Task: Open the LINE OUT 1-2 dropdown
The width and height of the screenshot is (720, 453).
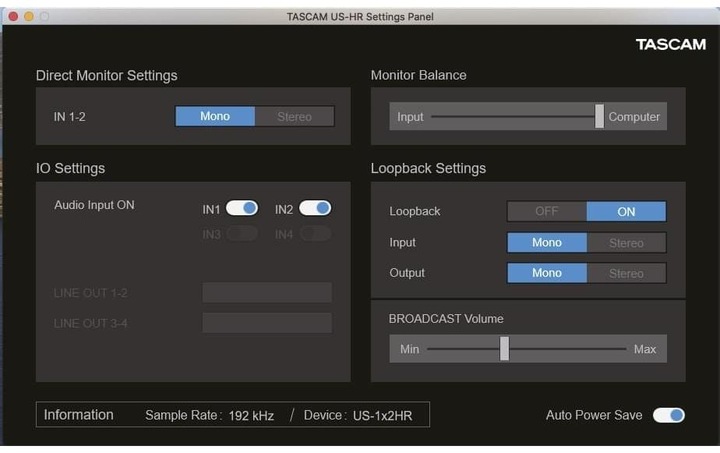Action: (x=267, y=292)
